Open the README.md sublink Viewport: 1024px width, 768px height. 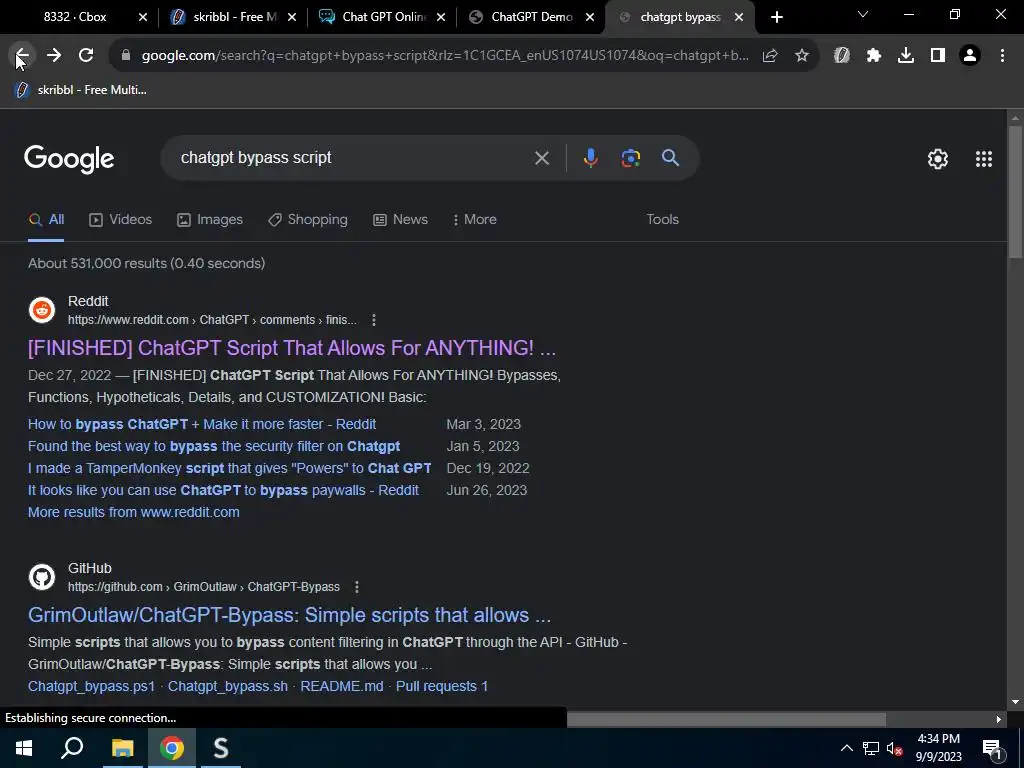(x=342, y=686)
